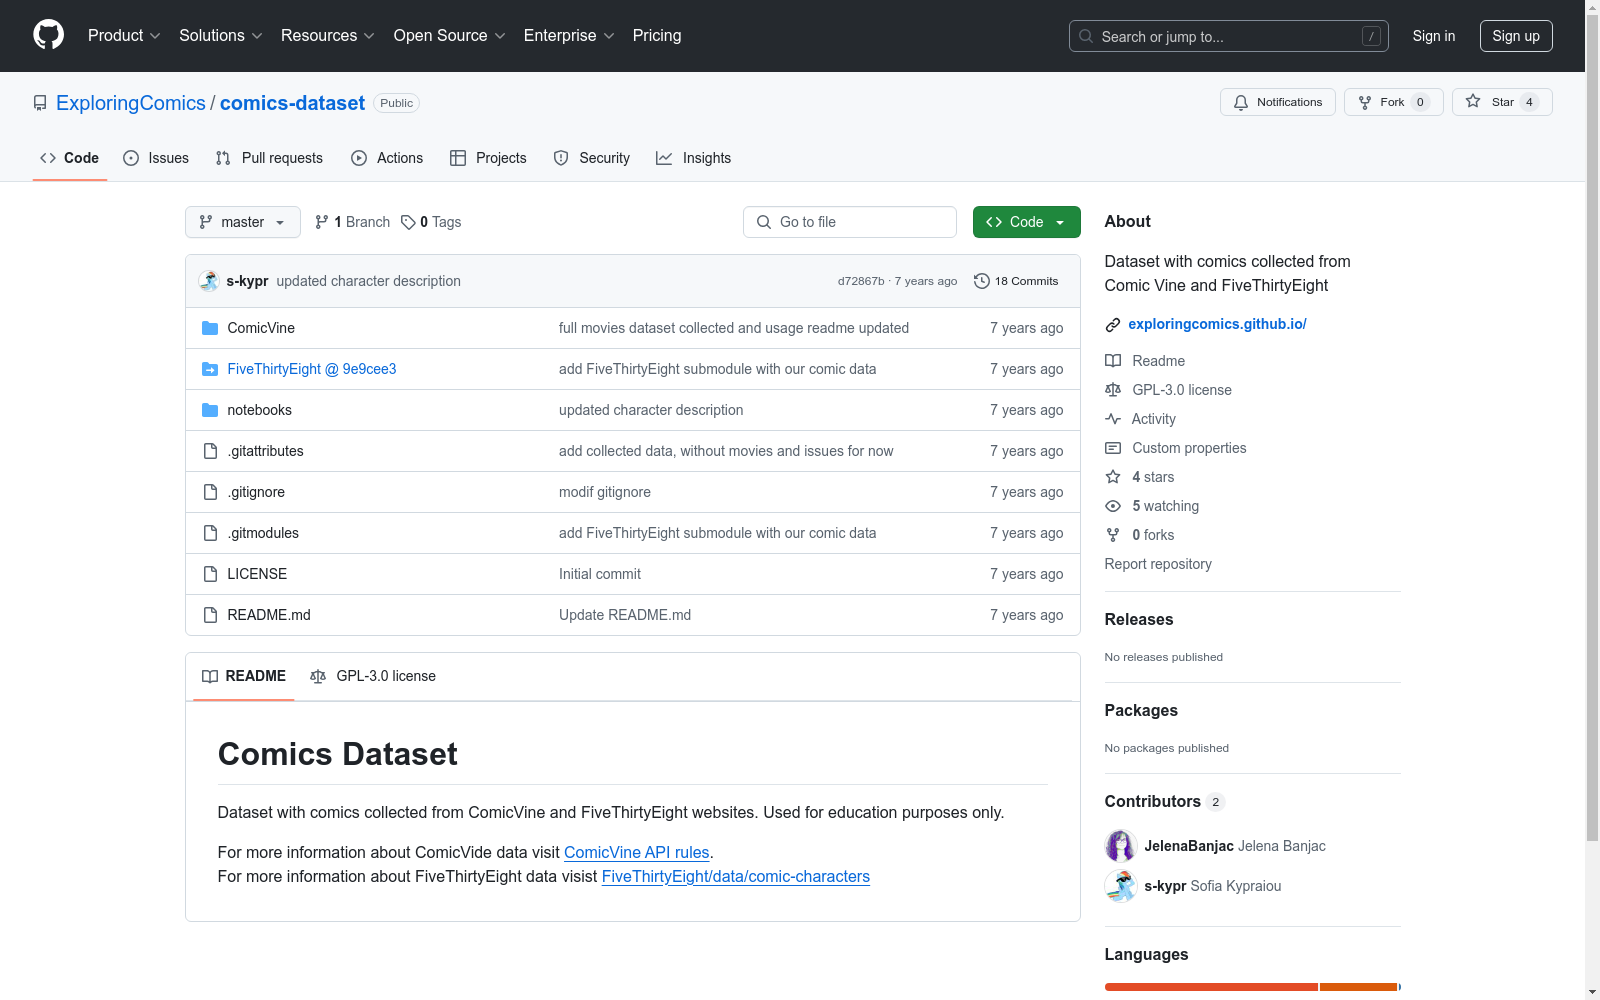
Task: Click the .gitmodules file icon
Action: click(x=210, y=533)
